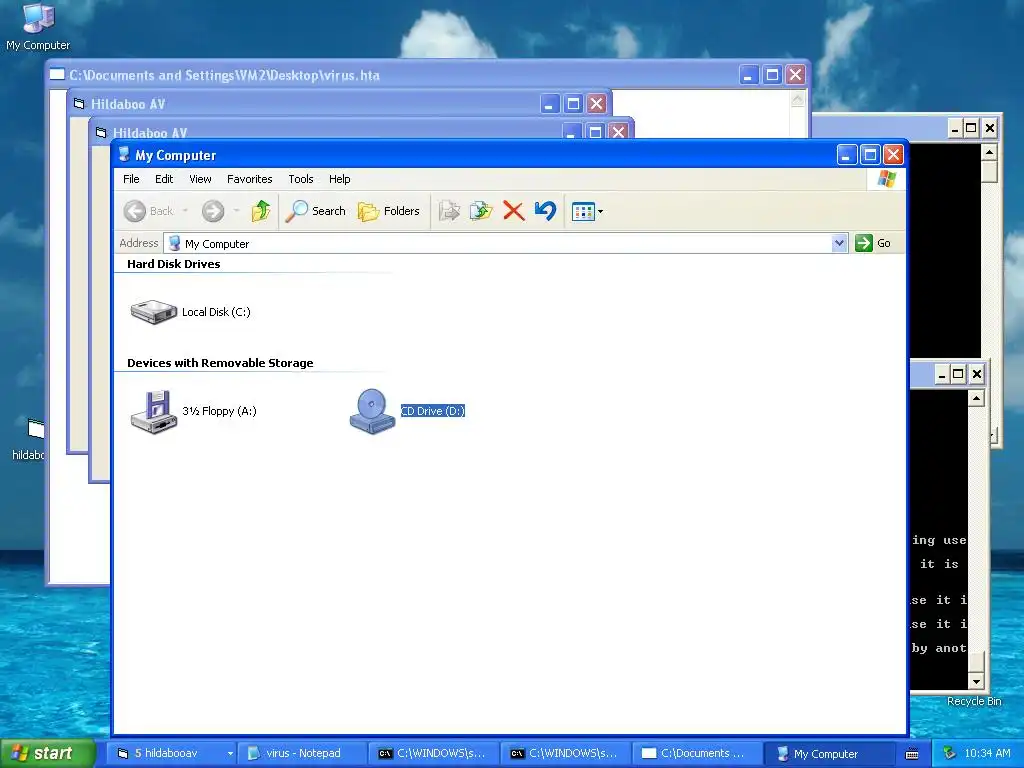The image size is (1024, 768).
Task: Switch to first C:\WINDOWS\s... taskbar button
Action: click(433, 754)
